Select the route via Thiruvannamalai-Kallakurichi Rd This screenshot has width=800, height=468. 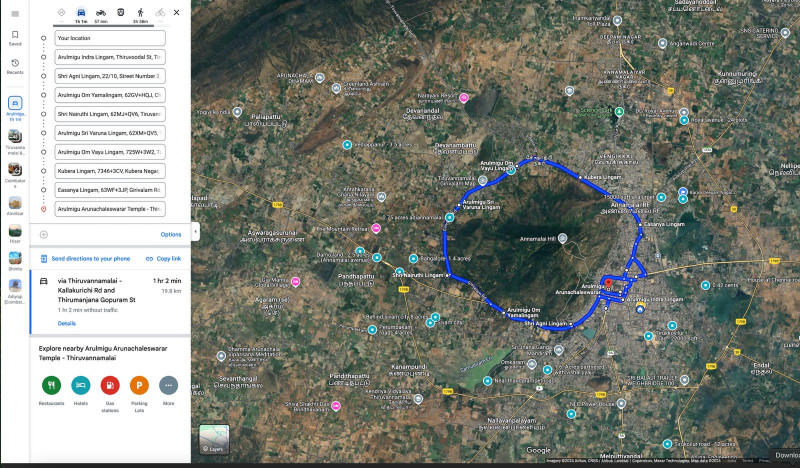[x=110, y=302]
